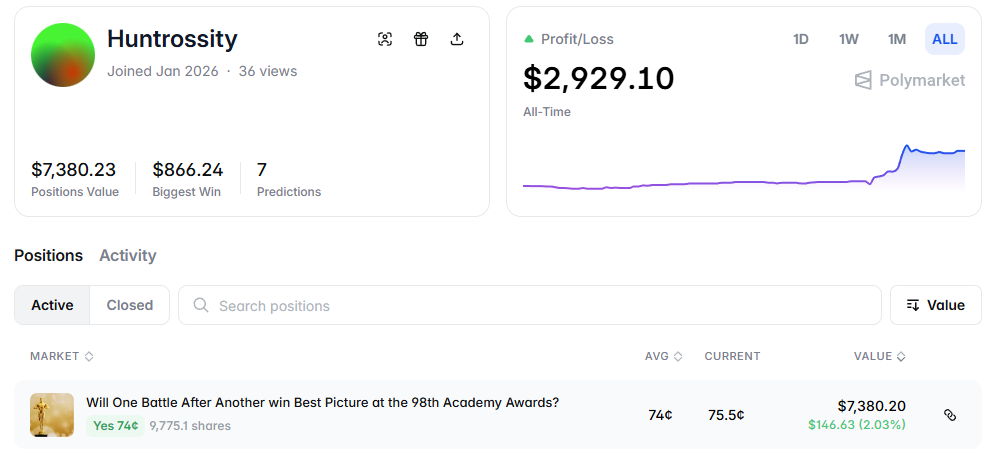
Task: Click the link icon on position row
Action: 950,414
